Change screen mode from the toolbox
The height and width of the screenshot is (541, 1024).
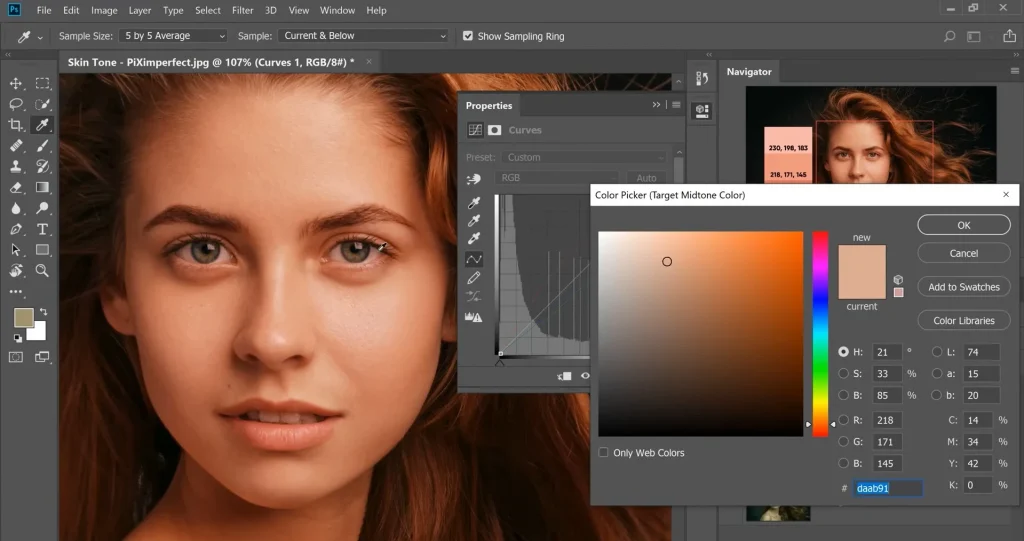[42, 357]
